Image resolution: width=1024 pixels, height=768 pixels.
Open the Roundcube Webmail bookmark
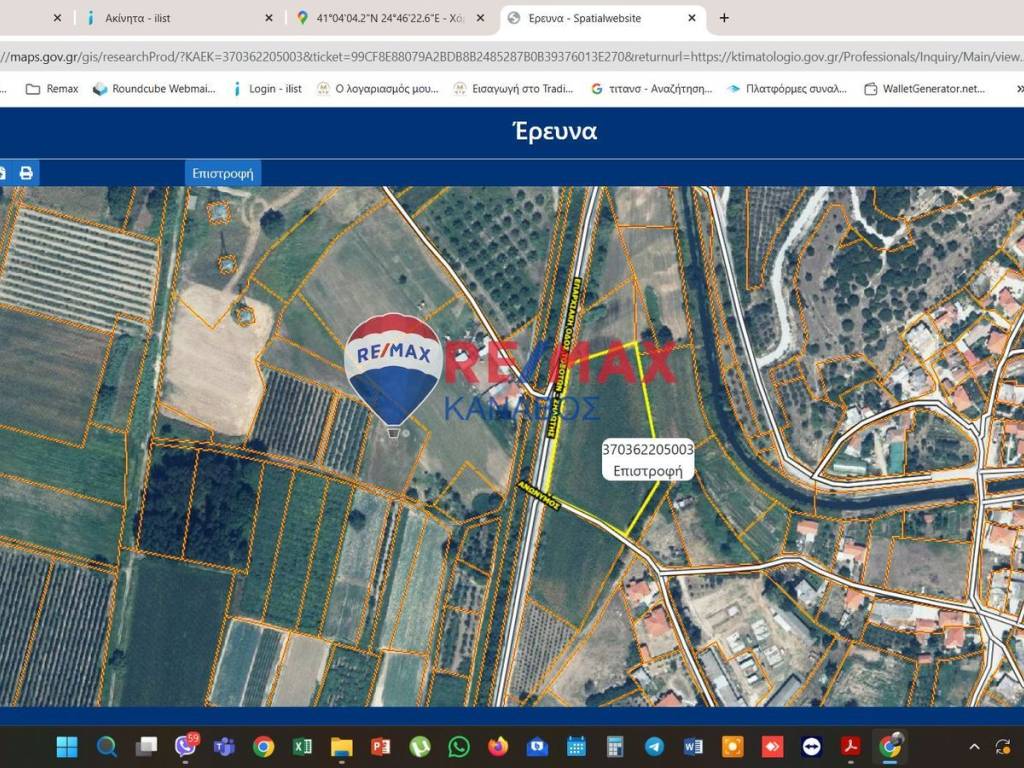pos(154,89)
